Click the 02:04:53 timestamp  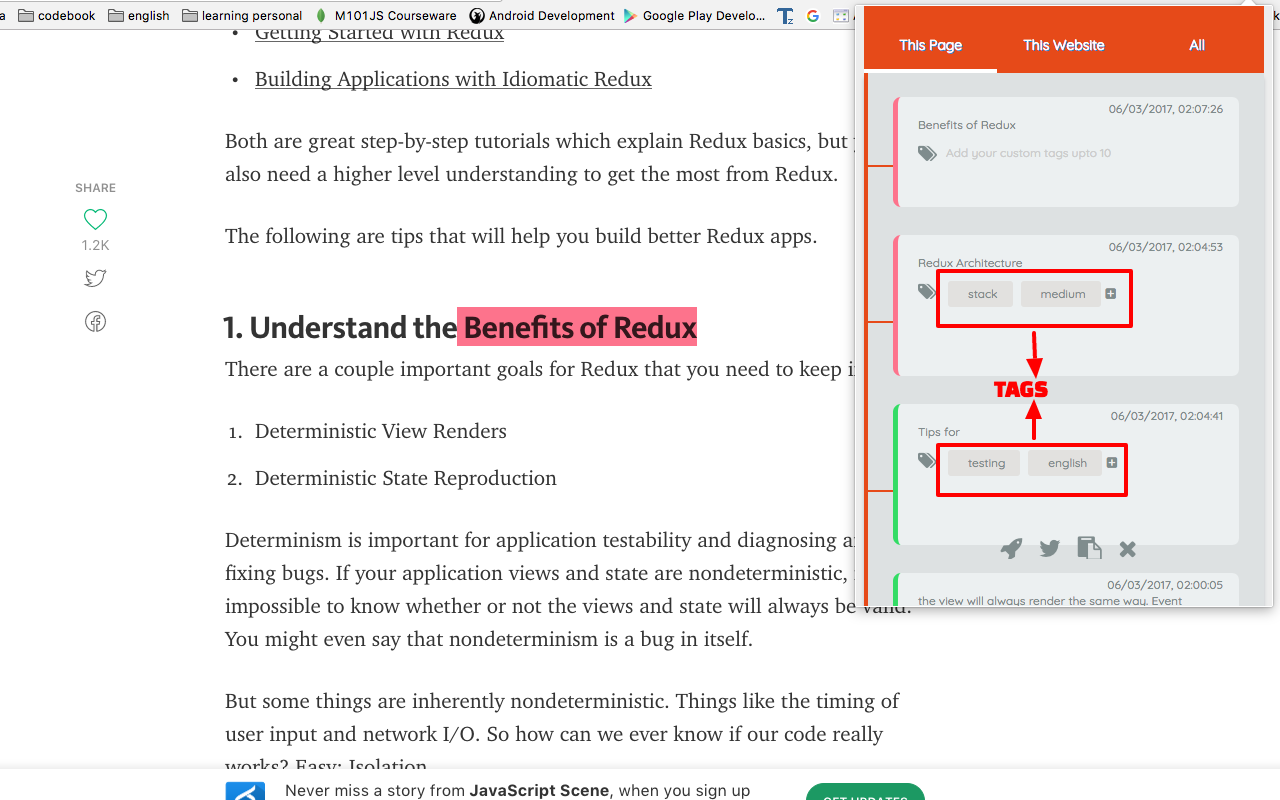pos(1166,247)
